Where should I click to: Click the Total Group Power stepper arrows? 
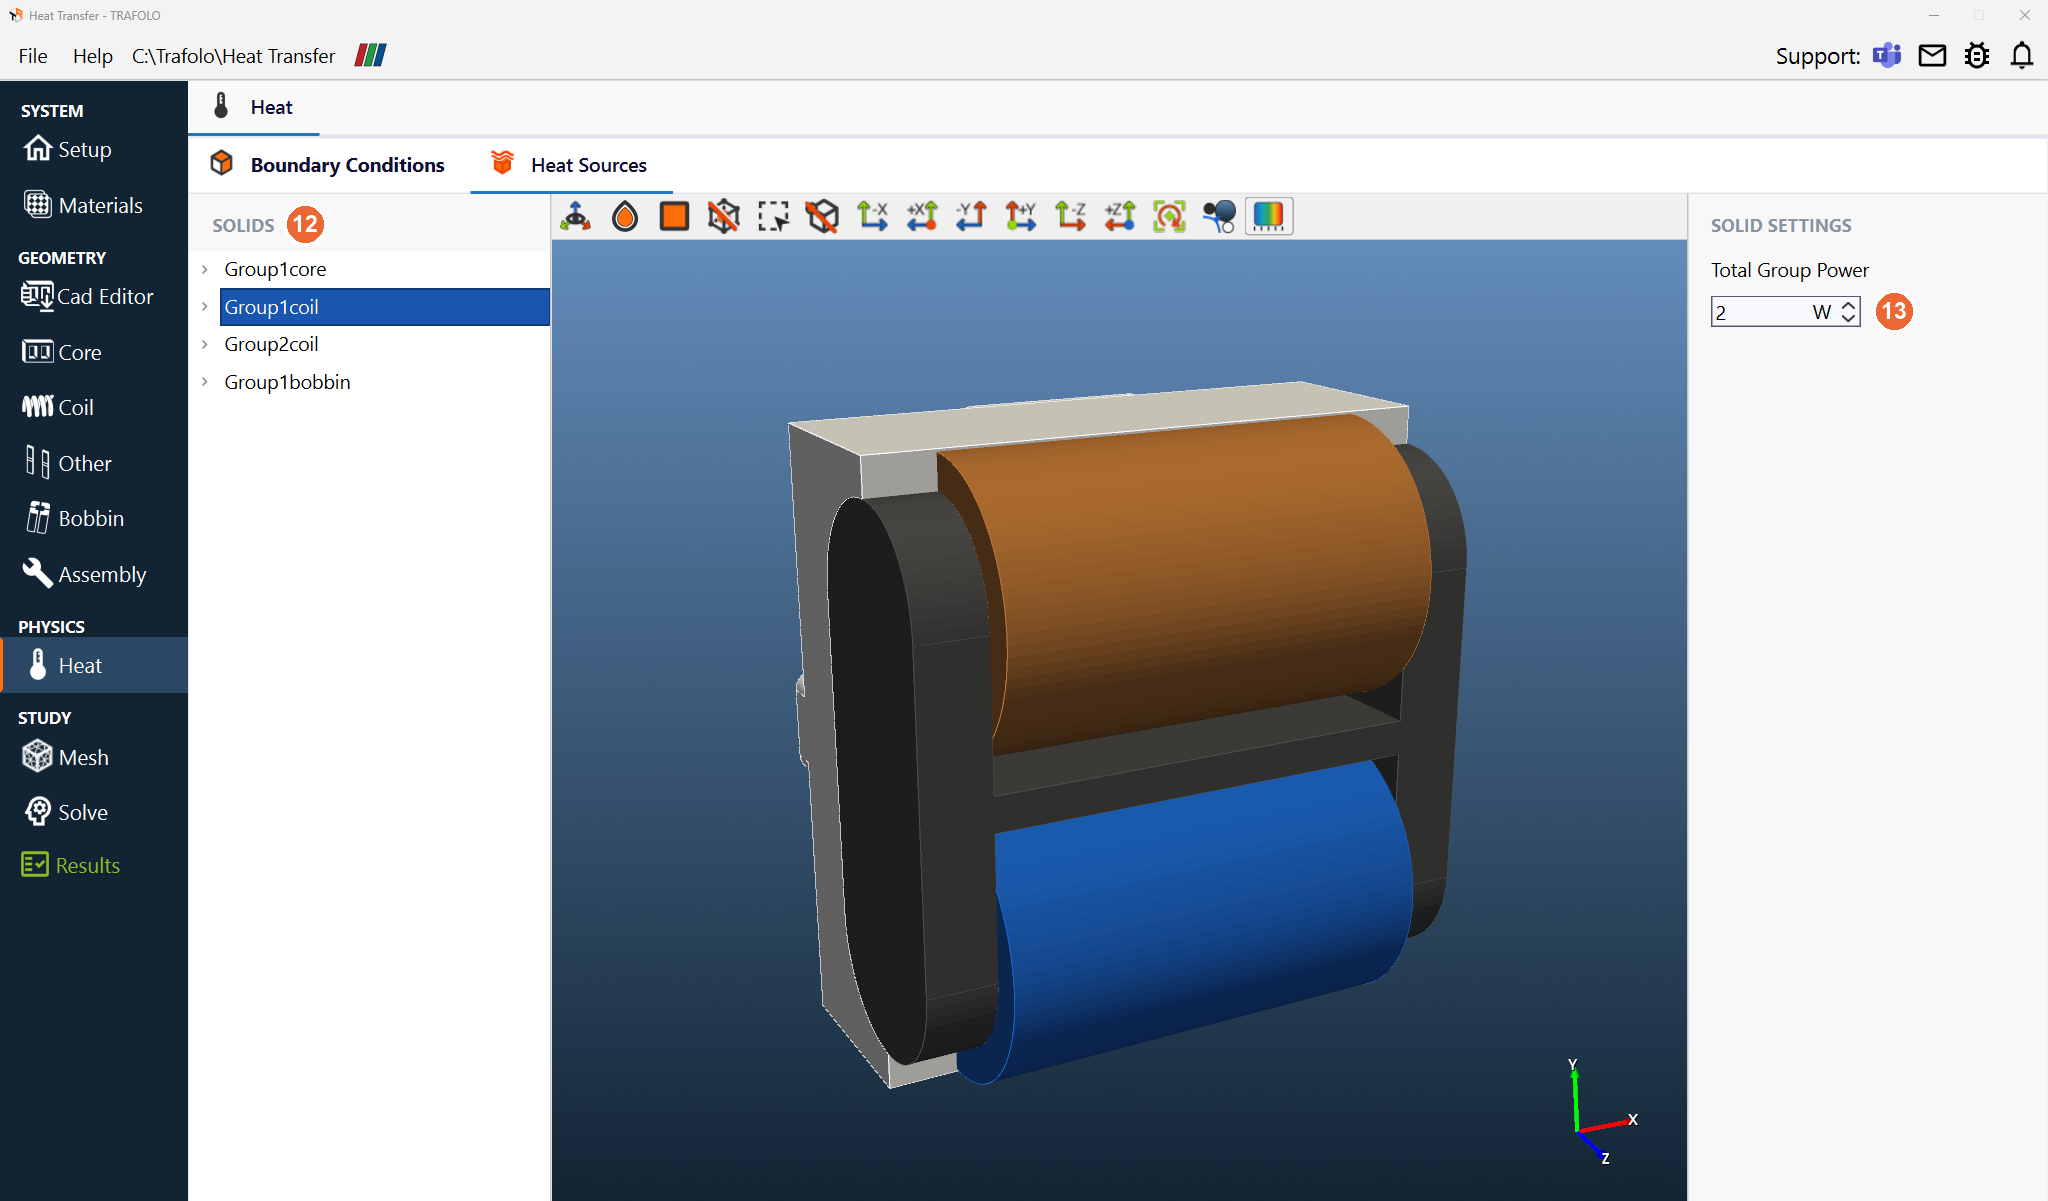(x=1849, y=312)
